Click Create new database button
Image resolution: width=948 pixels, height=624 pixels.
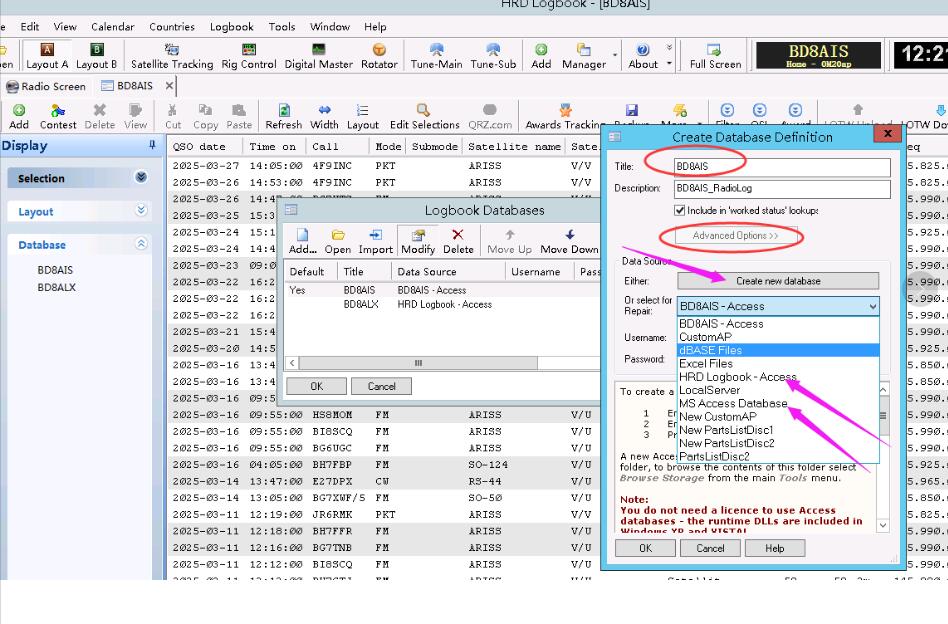778,281
